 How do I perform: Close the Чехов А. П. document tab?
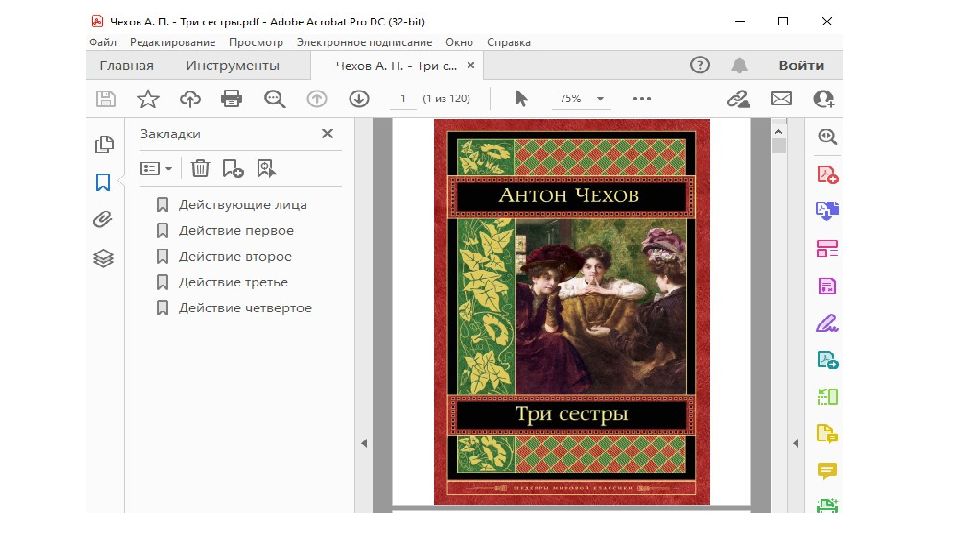click(471, 65)
